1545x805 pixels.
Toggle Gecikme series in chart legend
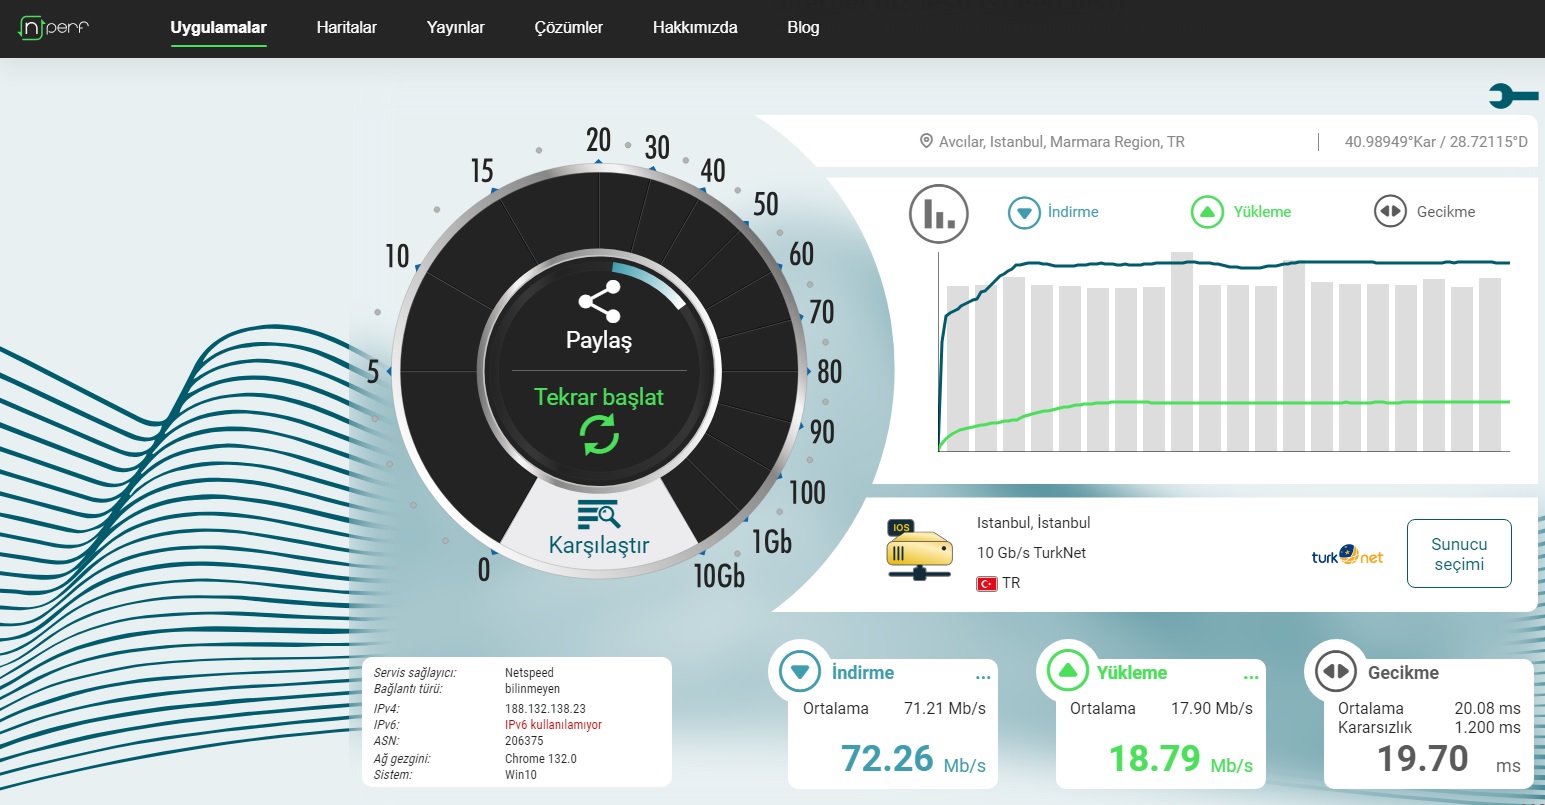click(1446, 212)
